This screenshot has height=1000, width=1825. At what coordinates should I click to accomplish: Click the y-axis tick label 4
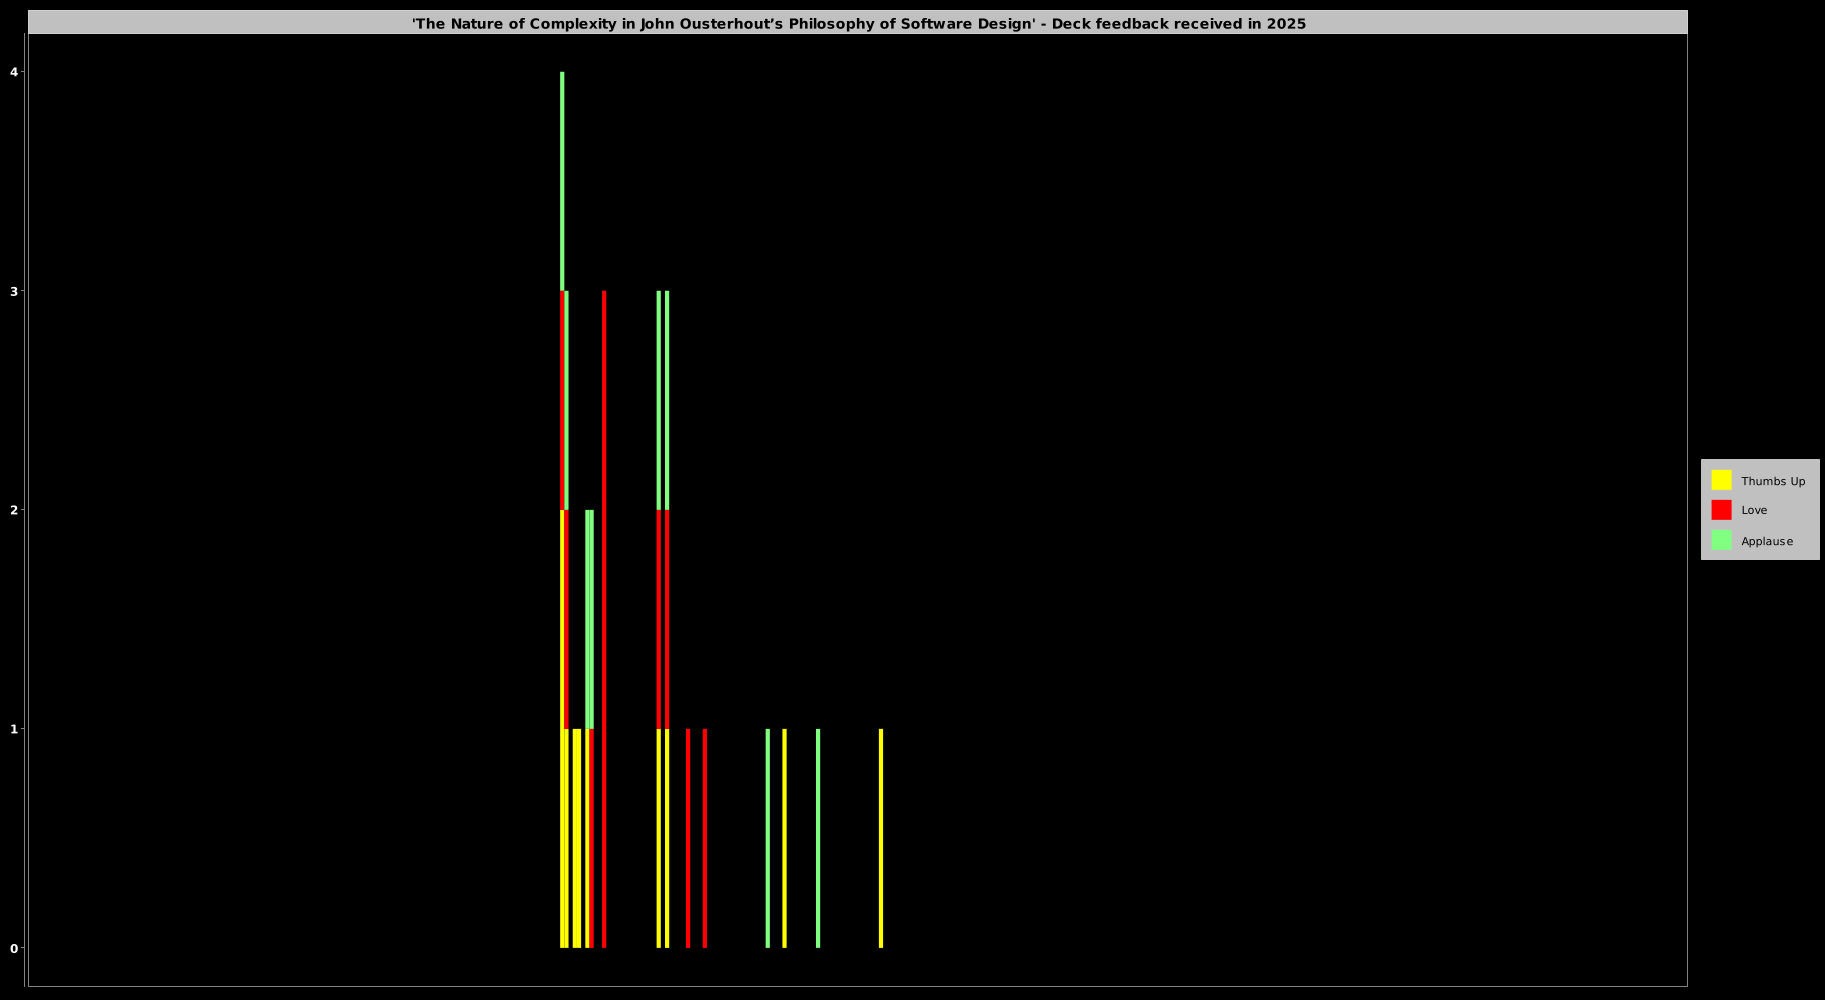point(14,72)
